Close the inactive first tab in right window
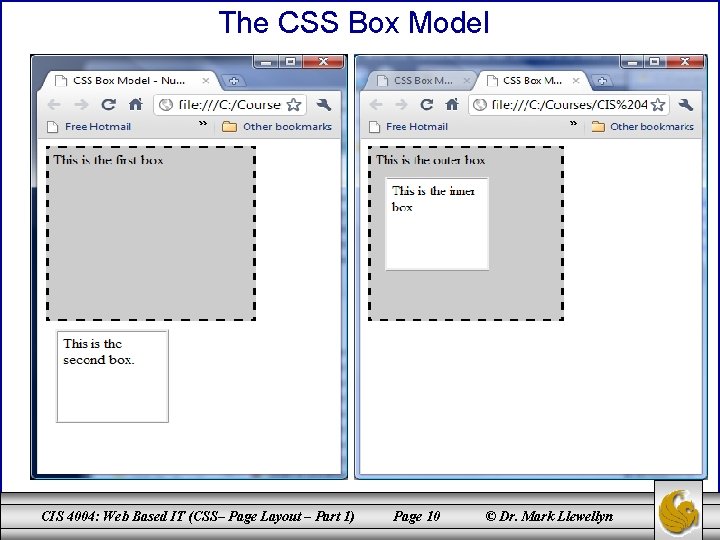This screenshot has height=540, width=720. (x=467, y=81)
